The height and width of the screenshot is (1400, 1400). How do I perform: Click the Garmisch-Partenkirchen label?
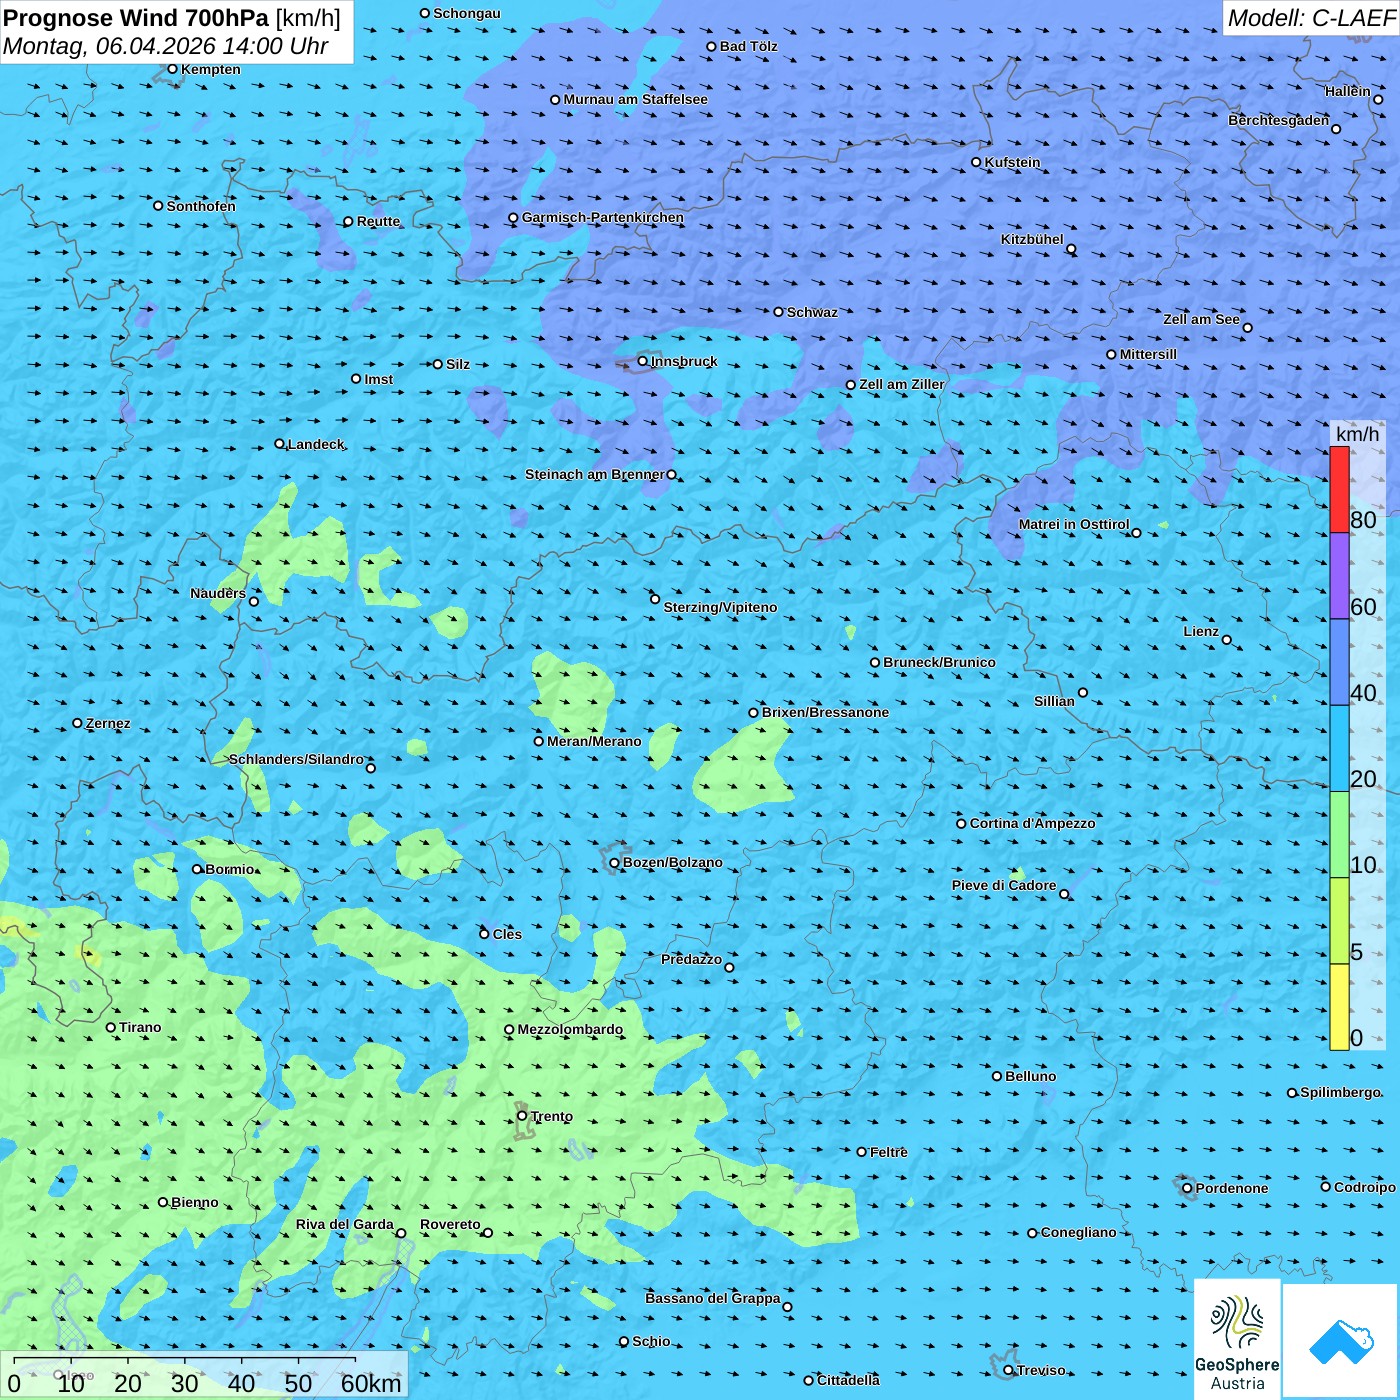(603, 217)
